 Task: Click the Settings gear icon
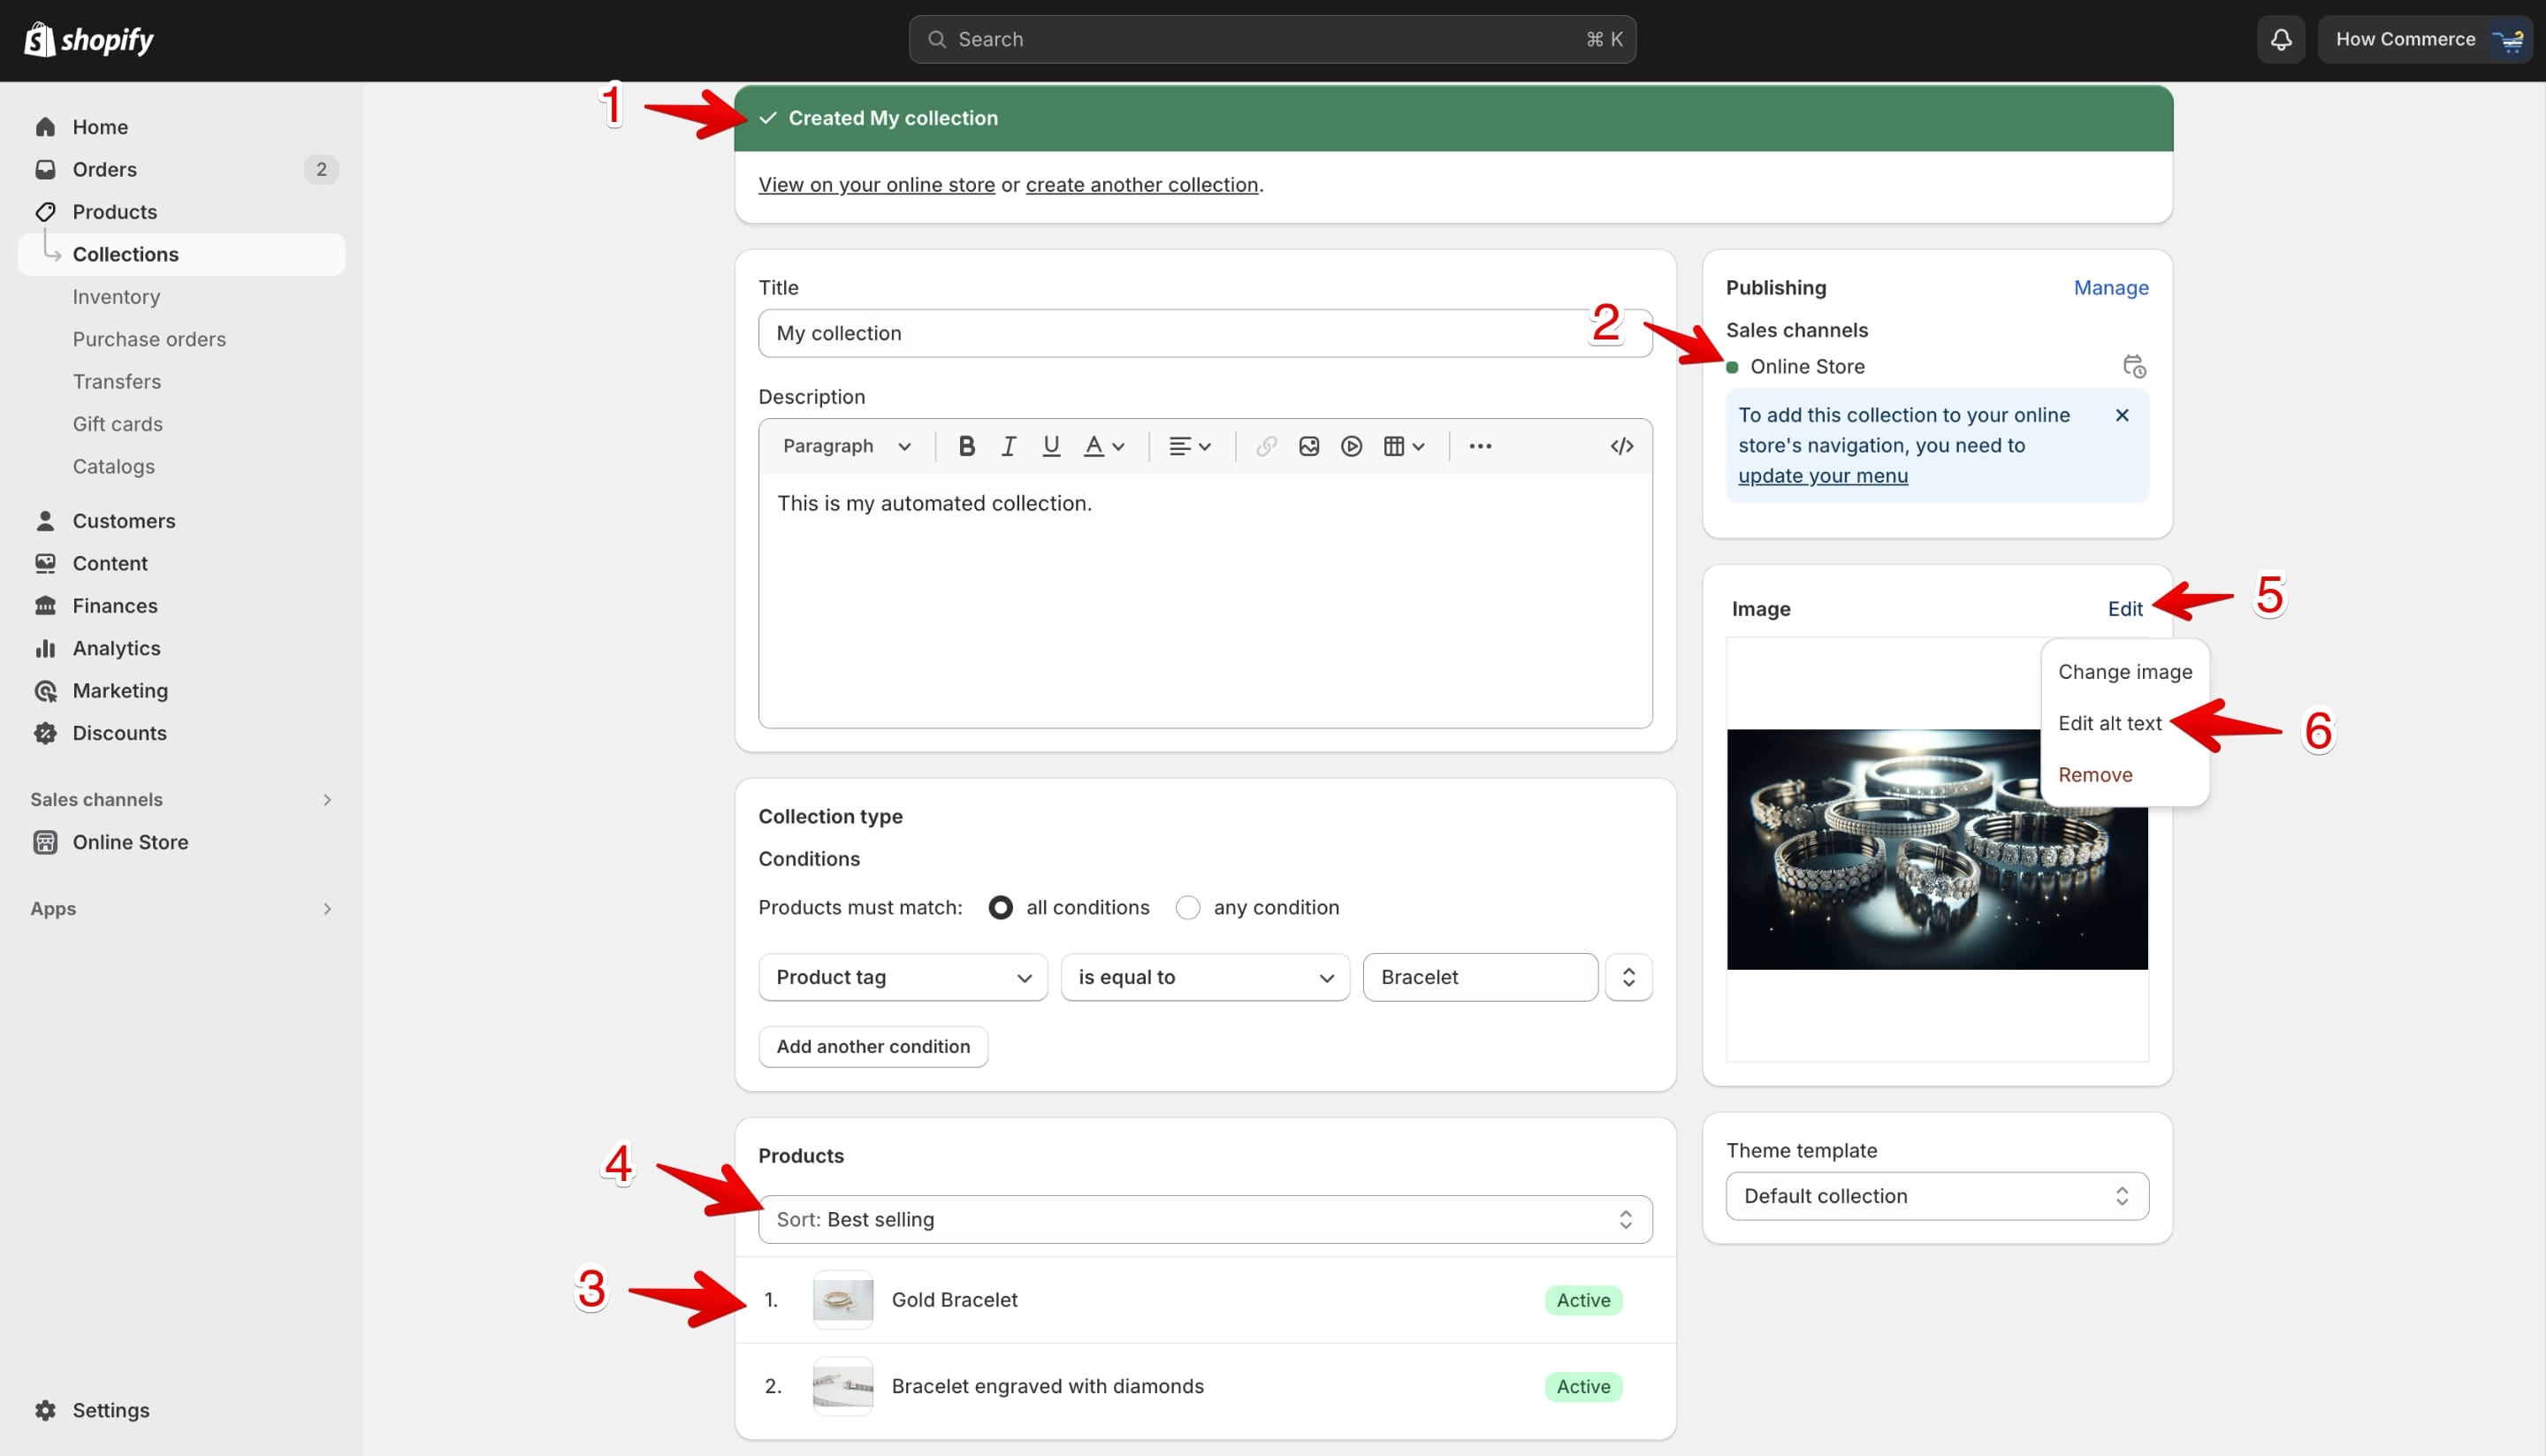45,1410
